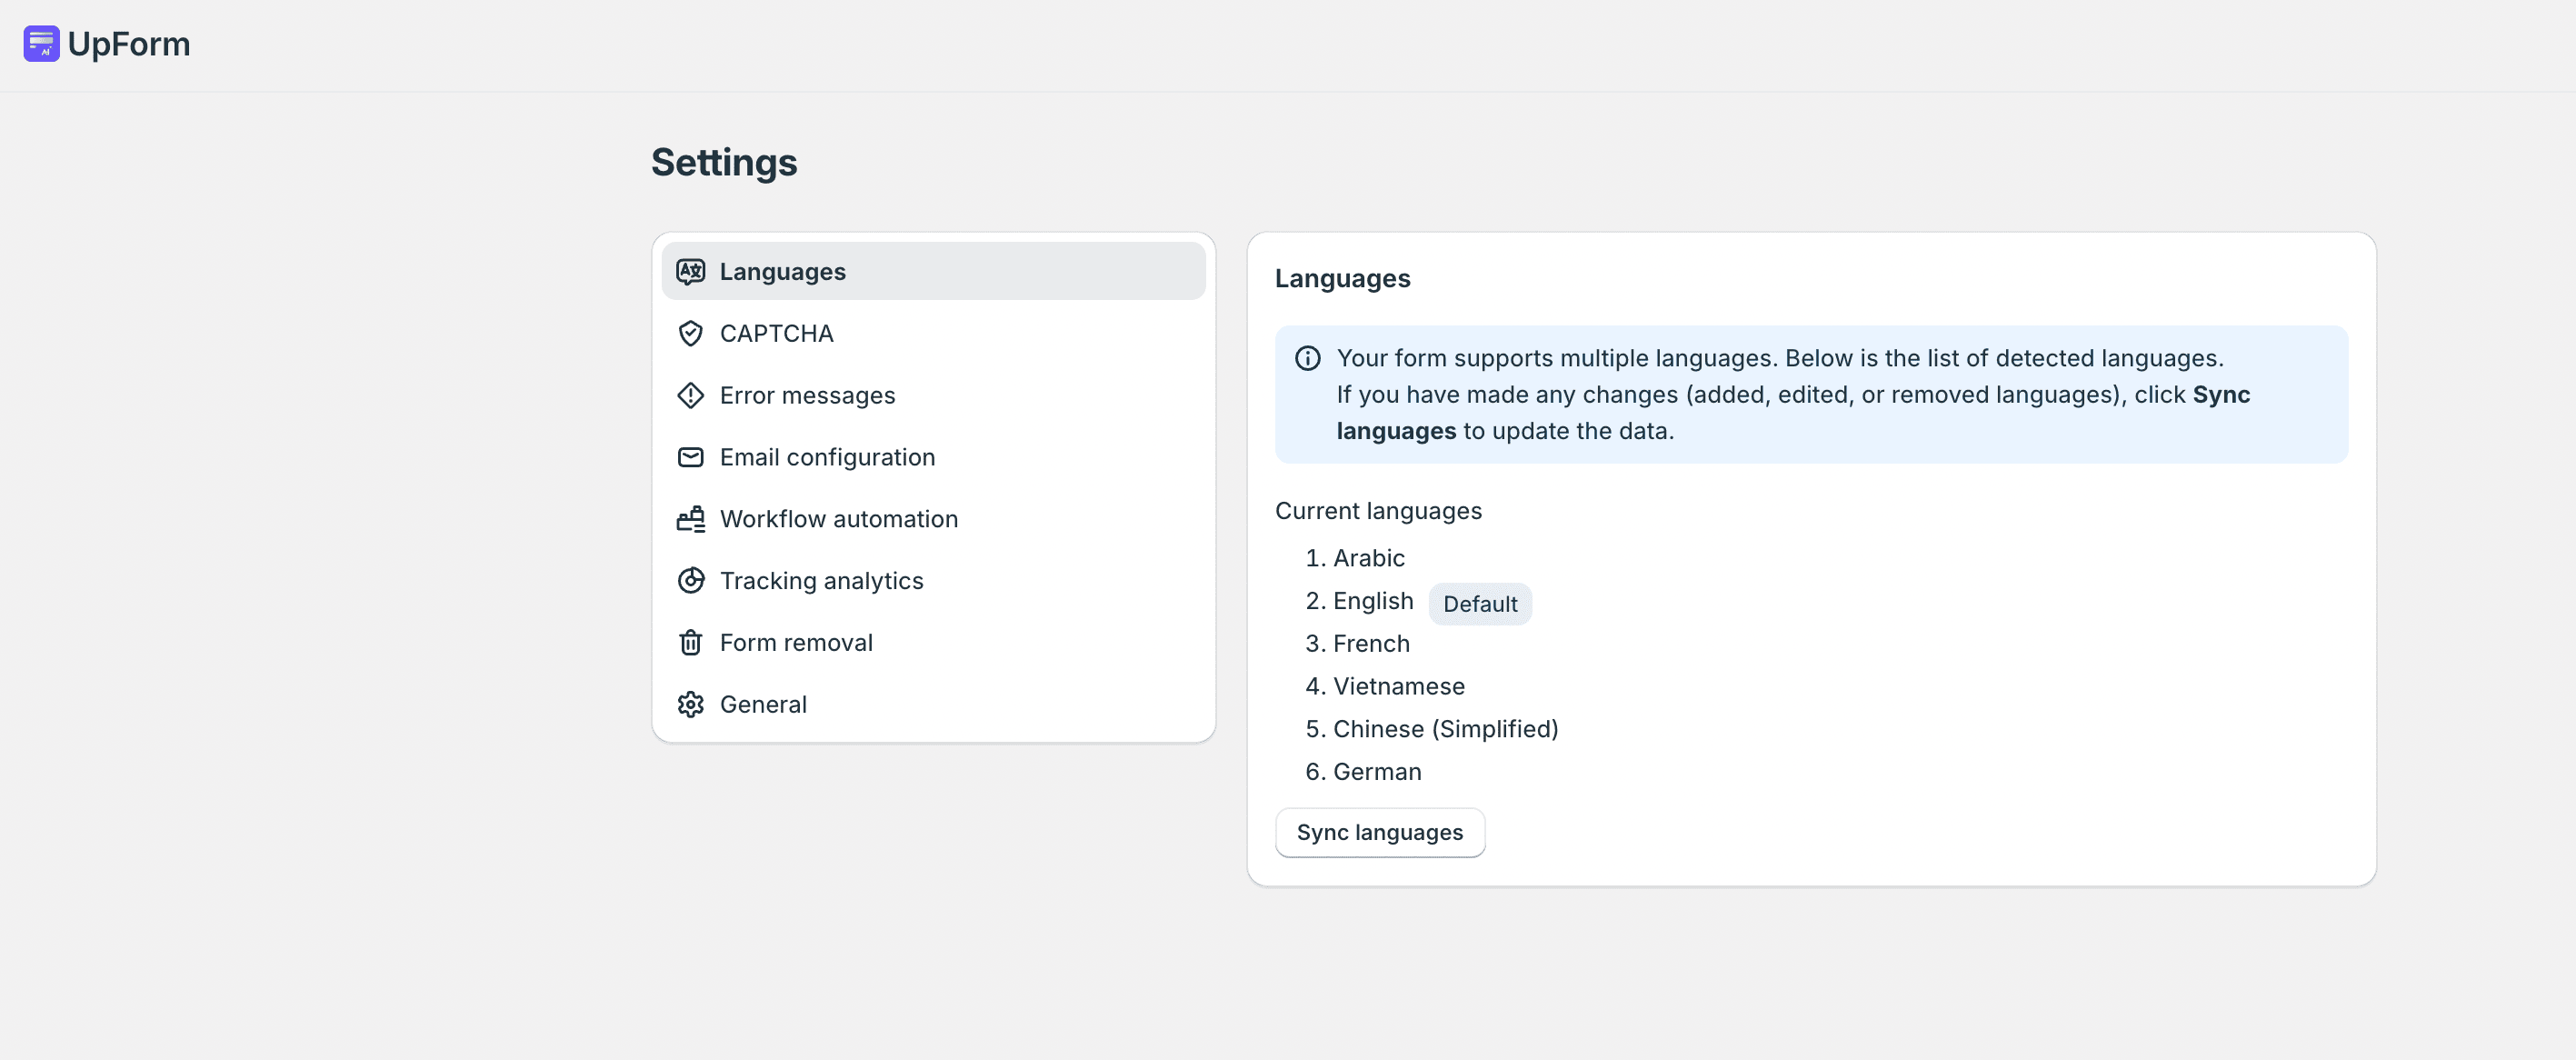Open the General settings section
The image size is (2576, 1060).
933,705
